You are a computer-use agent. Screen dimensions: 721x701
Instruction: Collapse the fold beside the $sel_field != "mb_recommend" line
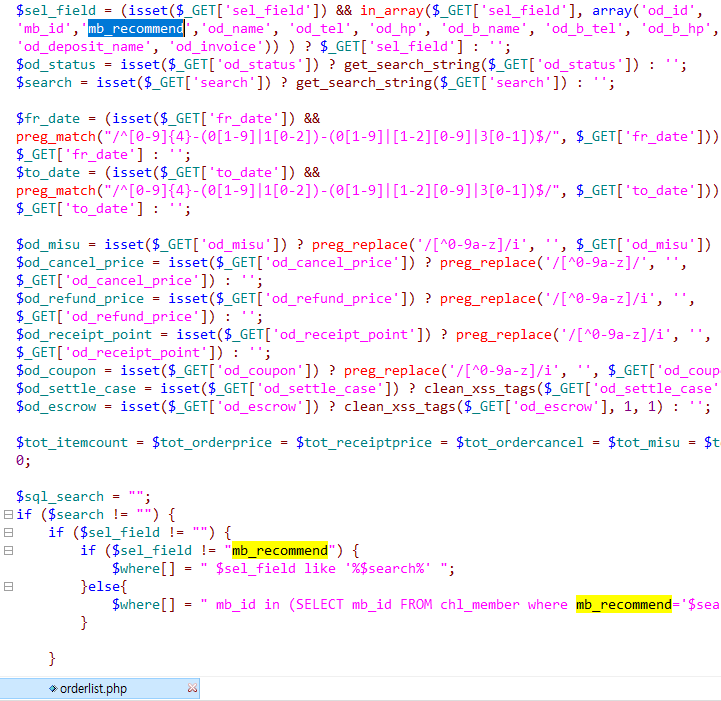(x=8, y=551)
